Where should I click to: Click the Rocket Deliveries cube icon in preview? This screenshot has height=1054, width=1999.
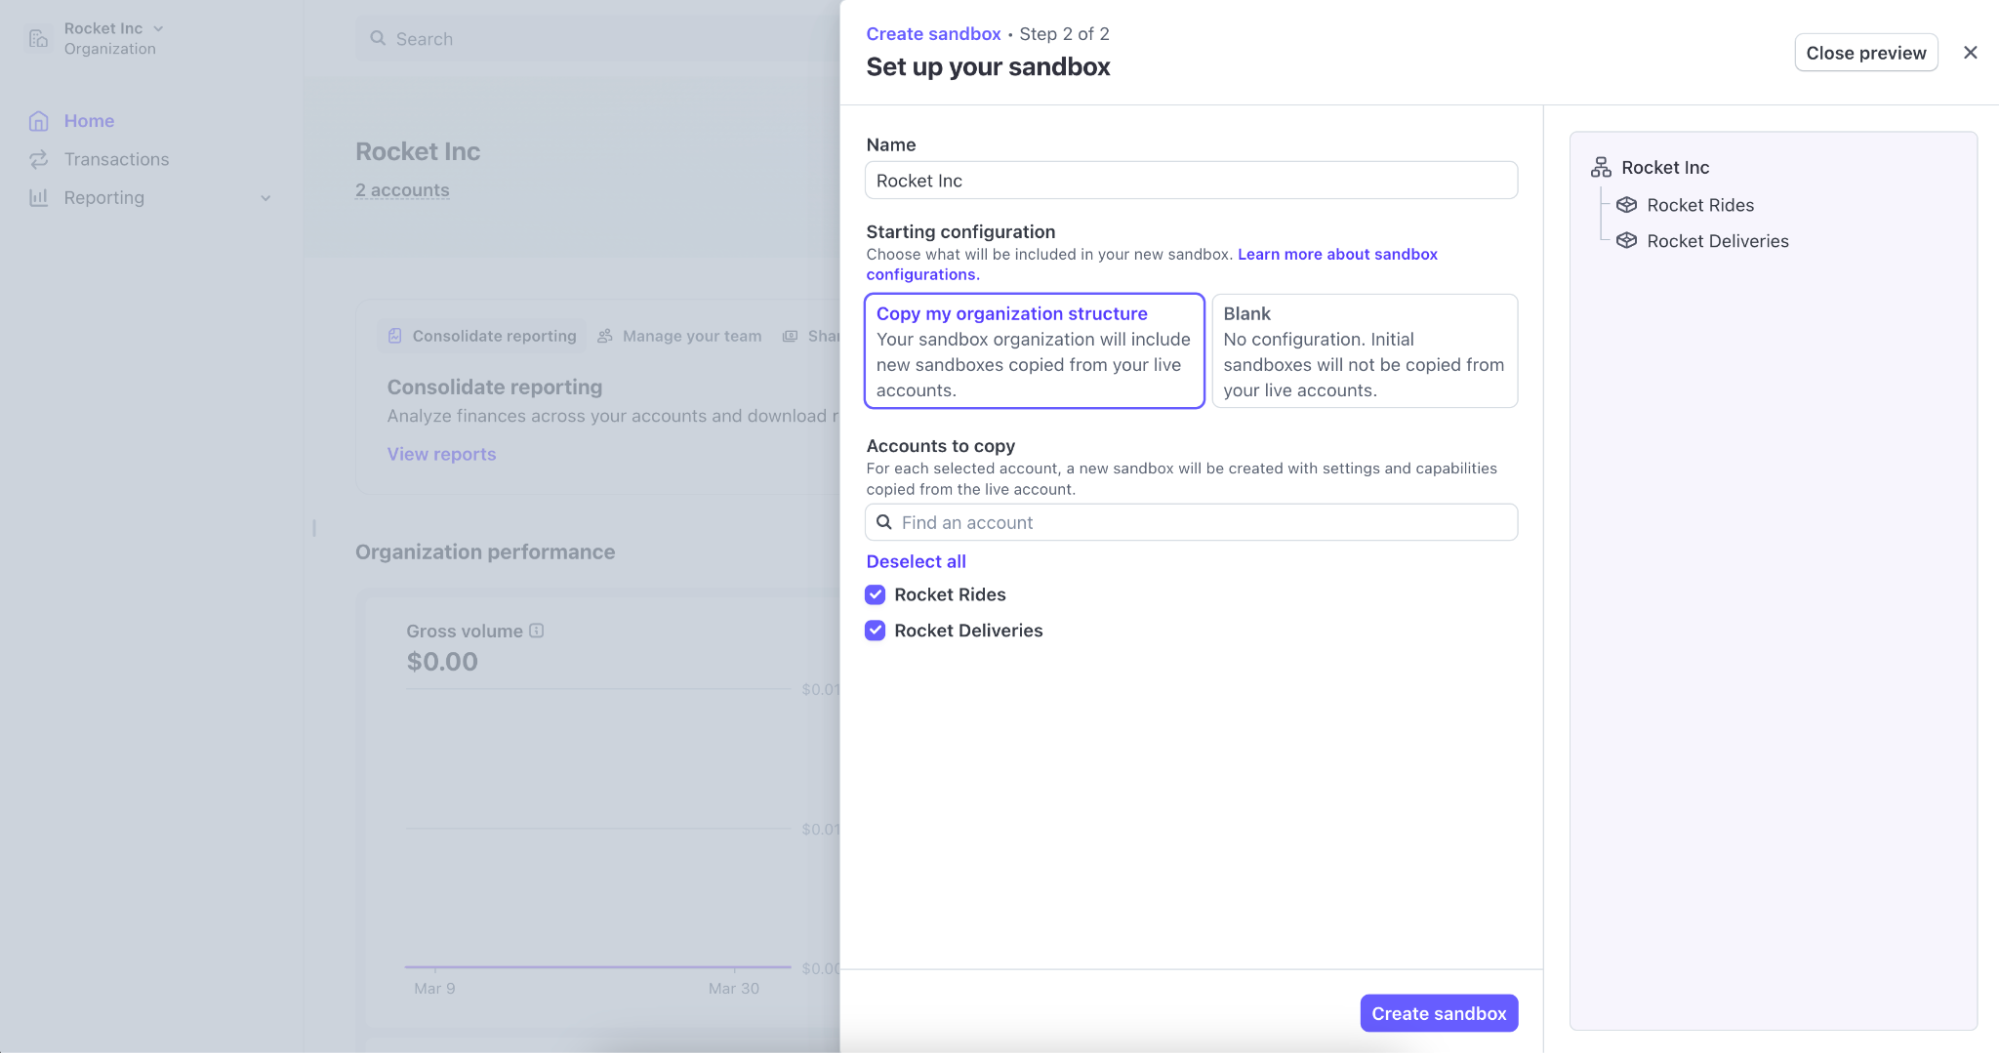(1626, 241)
